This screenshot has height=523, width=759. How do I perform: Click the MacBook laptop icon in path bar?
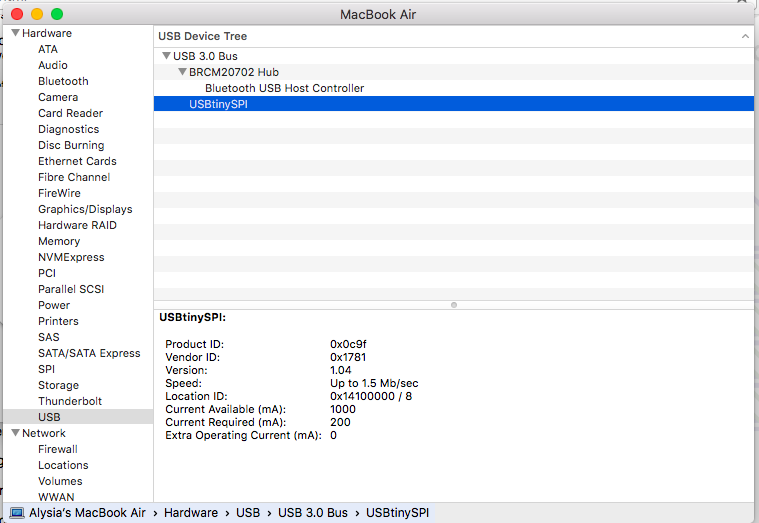(x=17, y=512)
